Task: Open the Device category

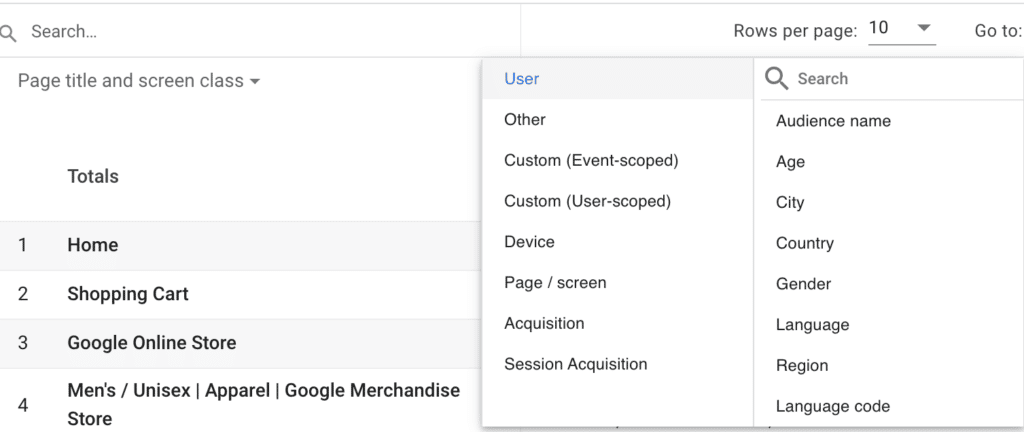Action: coord(529,242)
